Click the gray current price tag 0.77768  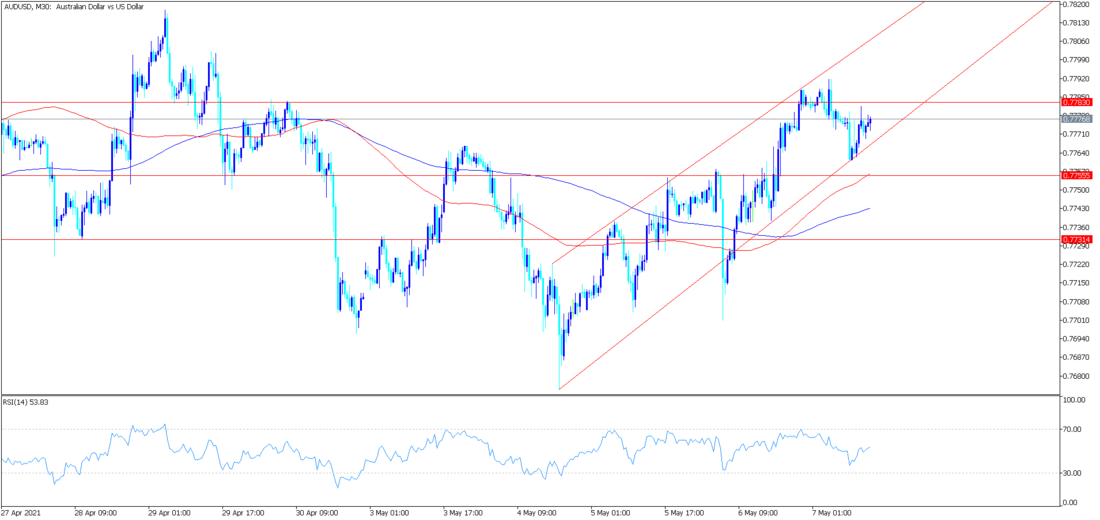pyautogui.click(x=1077, y=119)
